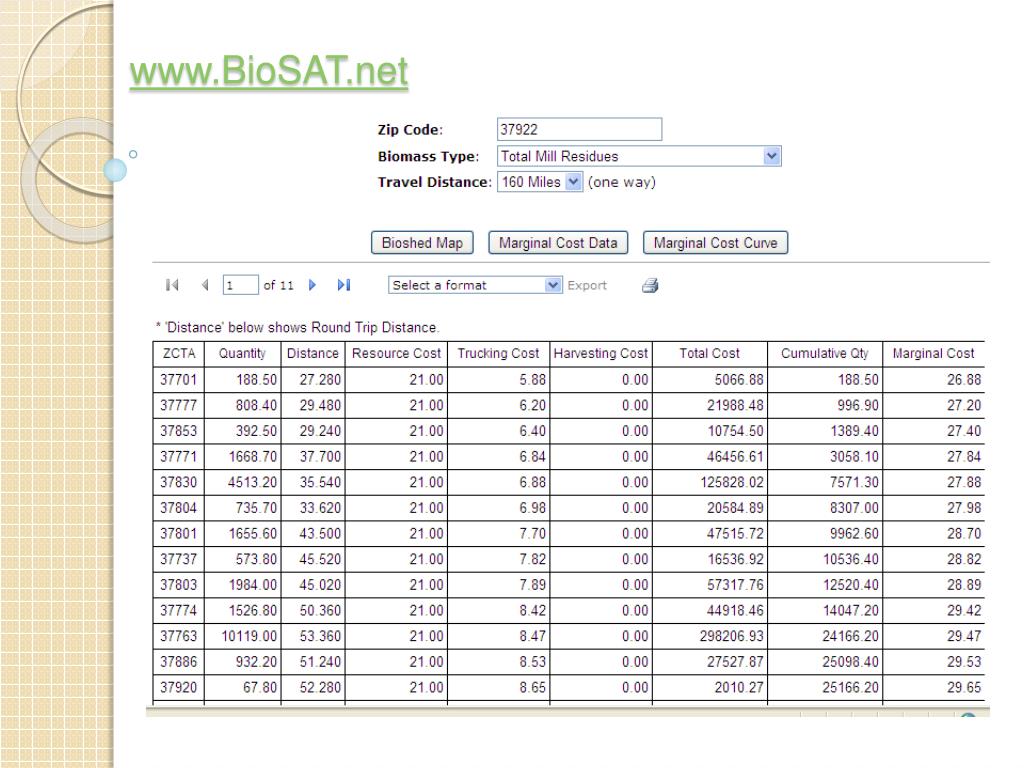This screenshot has height=768, width=1024.
Task: Select ZCTA cell 37737
Action: pos(178,559)
